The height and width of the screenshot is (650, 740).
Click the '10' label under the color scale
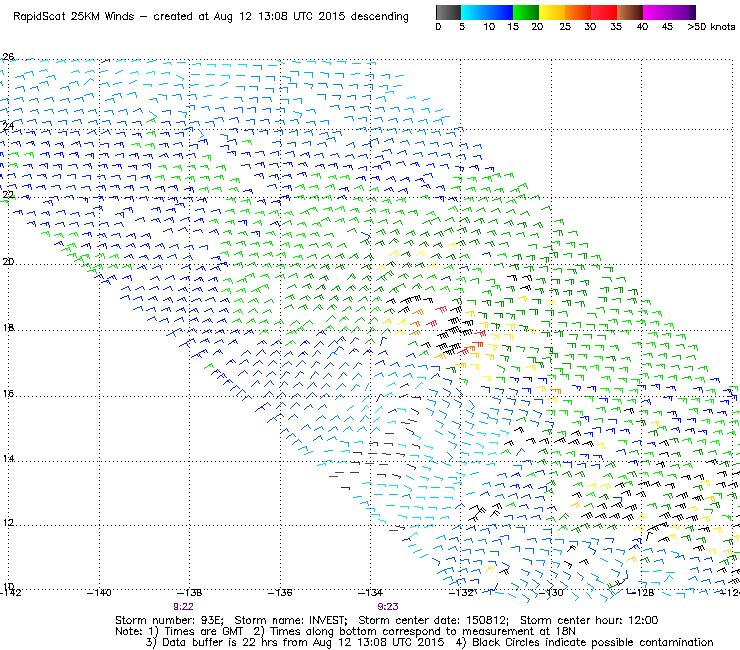(489, 27)
